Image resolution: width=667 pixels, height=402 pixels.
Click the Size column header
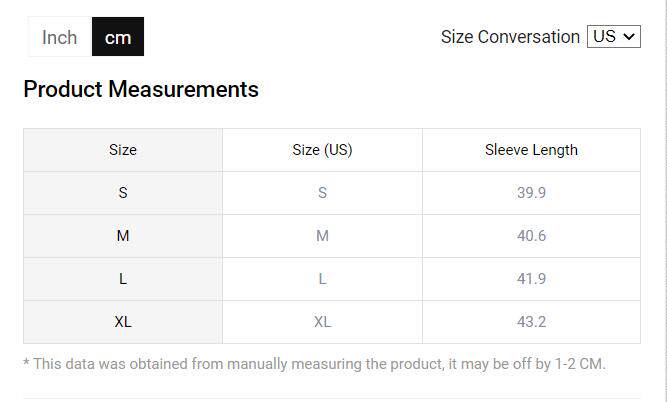click(123, 150)
